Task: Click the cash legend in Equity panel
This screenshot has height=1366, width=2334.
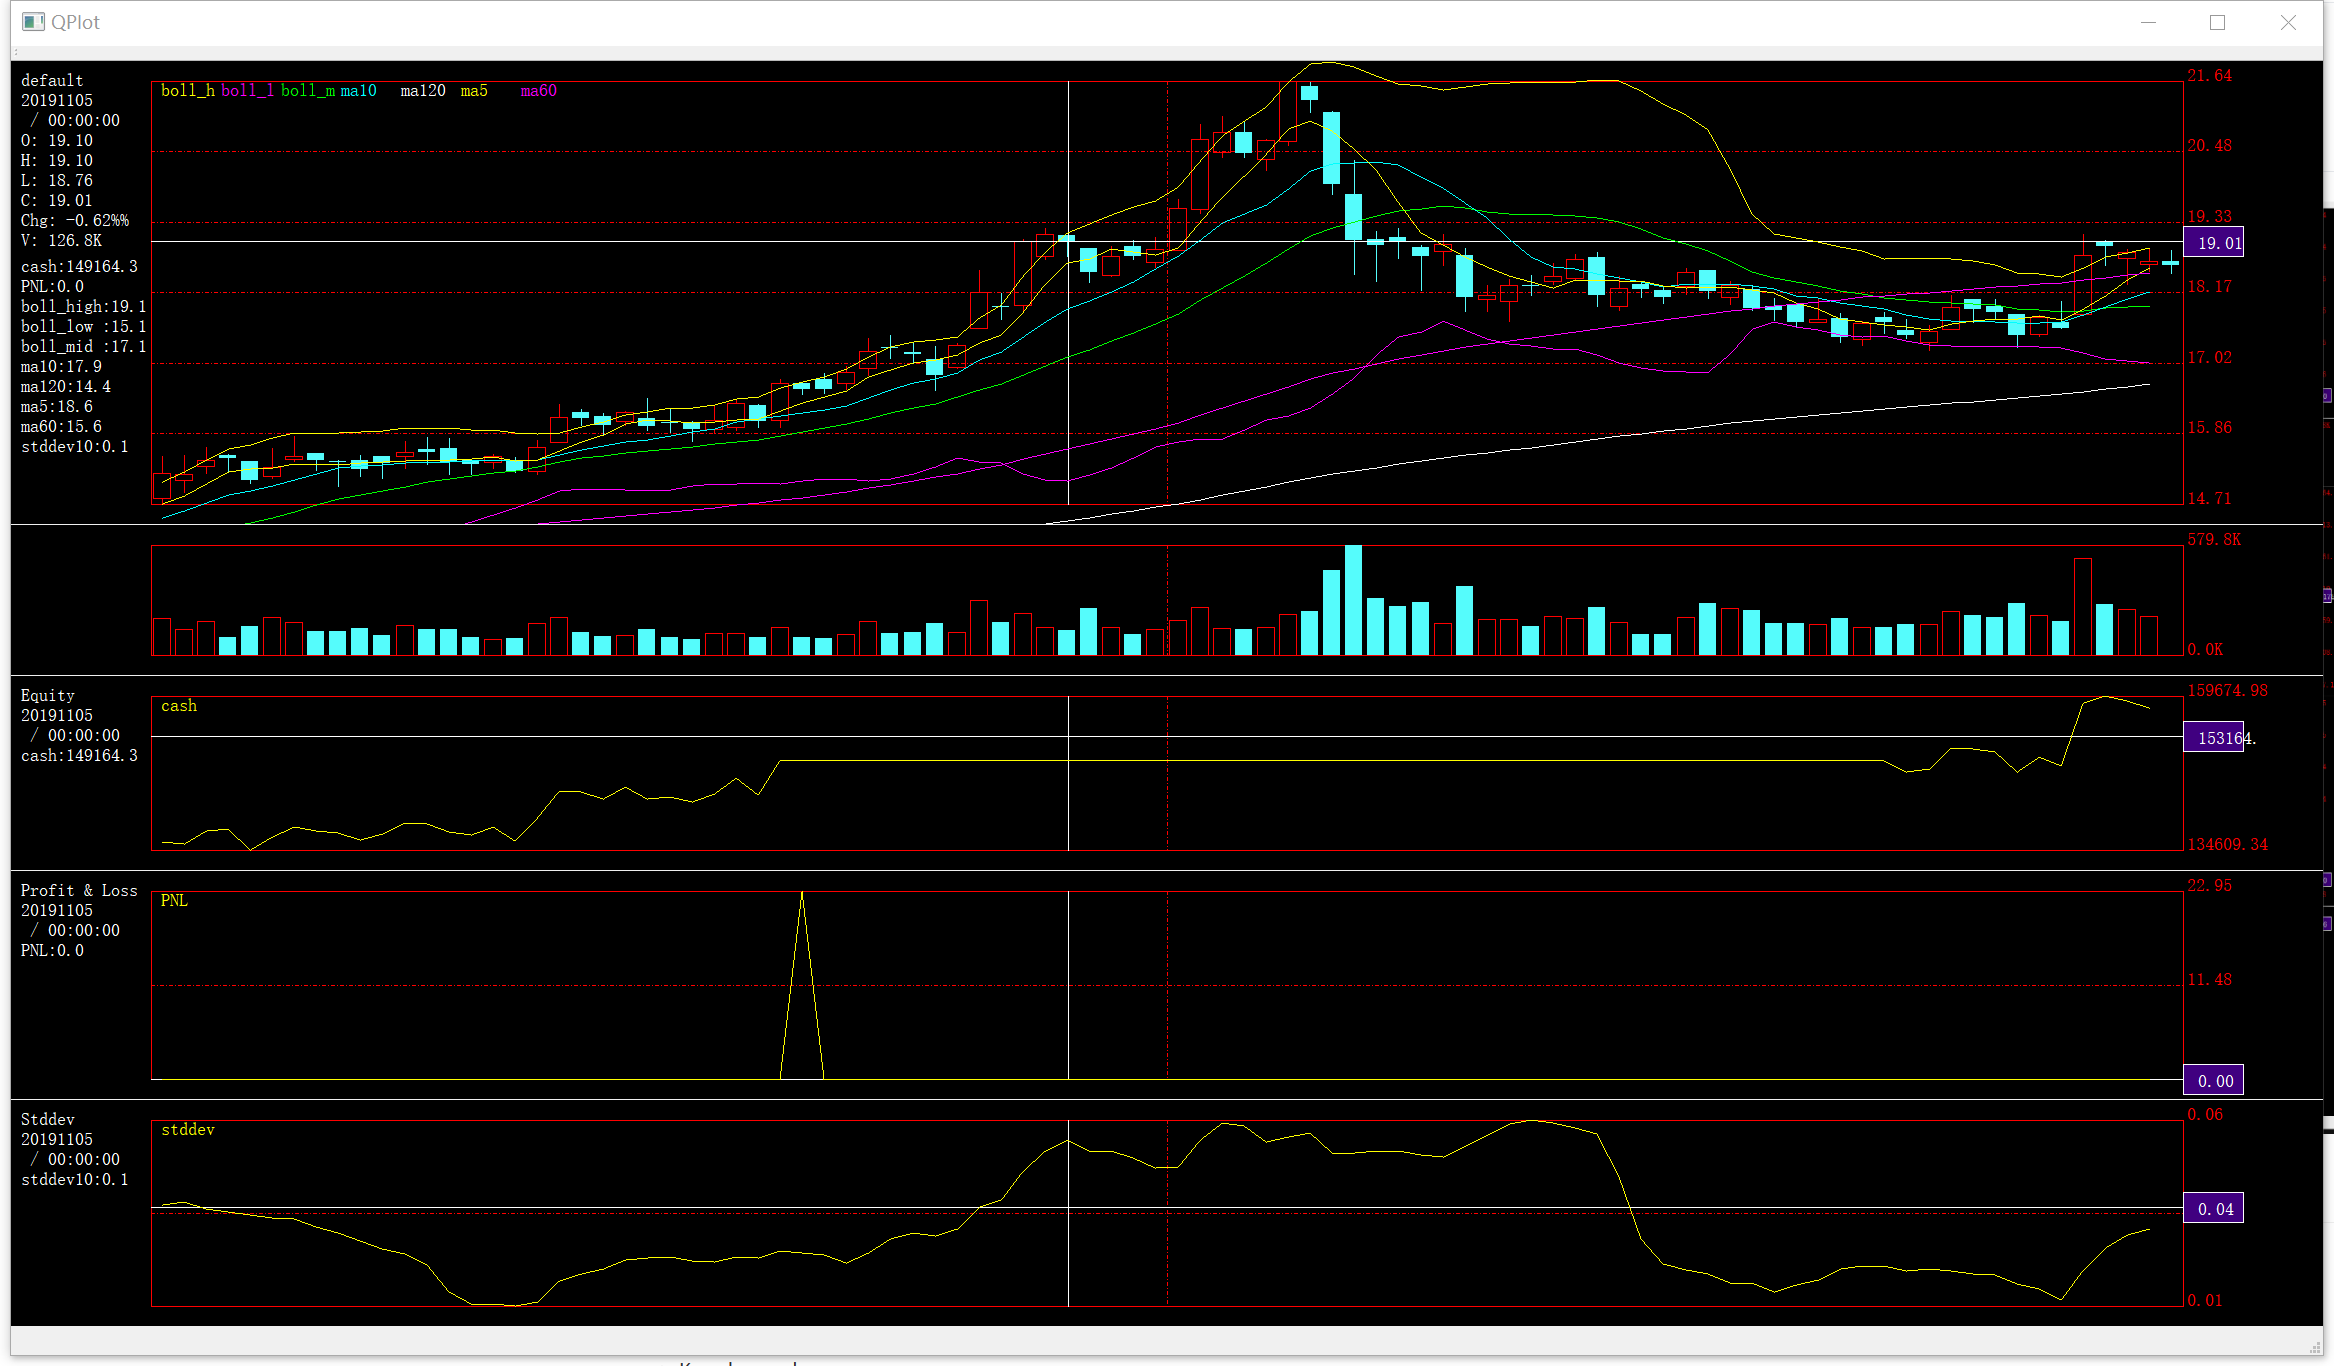Action: (179, 706)
